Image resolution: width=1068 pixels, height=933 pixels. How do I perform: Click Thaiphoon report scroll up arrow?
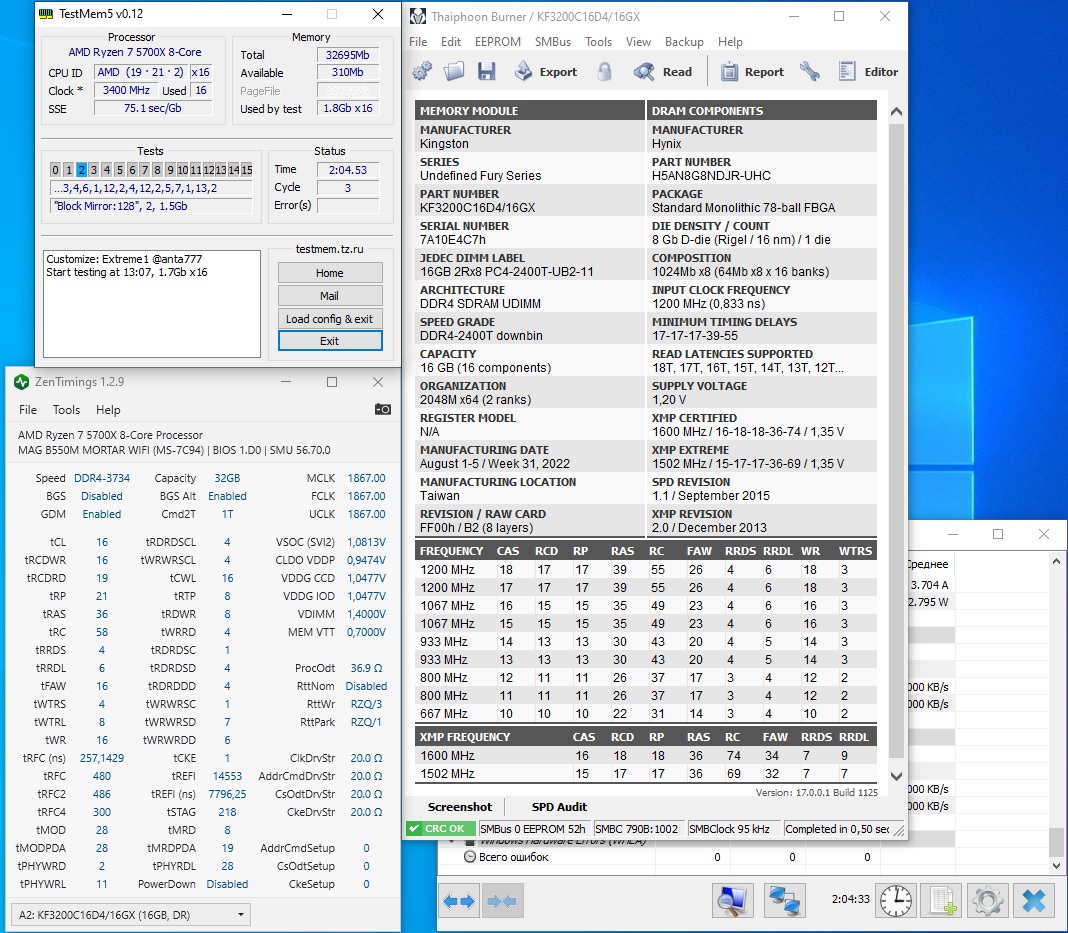click(896, 111)
